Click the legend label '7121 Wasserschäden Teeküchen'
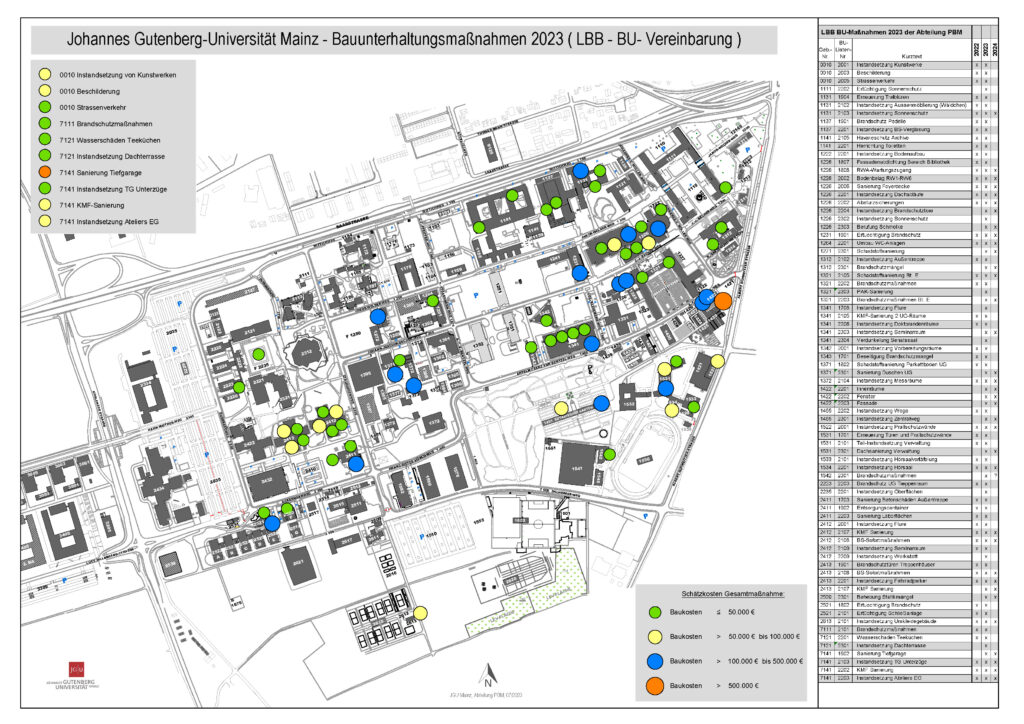The height and width of the screenshot is (724, 1024). [x=110, y=140]
